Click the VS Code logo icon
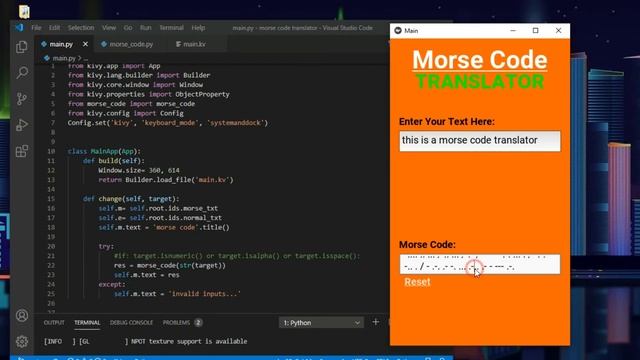The height and width of the screenshot is (360, 640). (19, 28)
